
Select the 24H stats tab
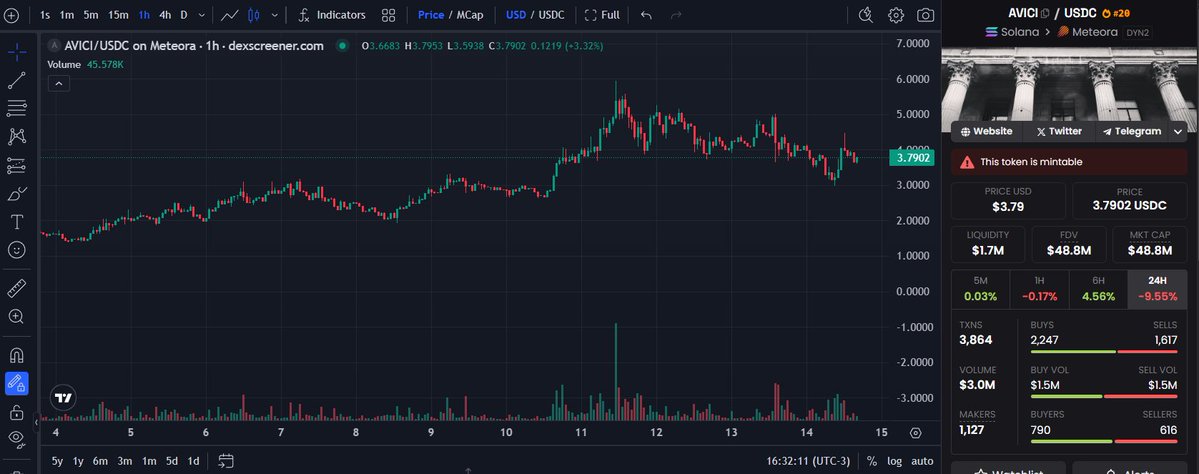pos(1157,289)
